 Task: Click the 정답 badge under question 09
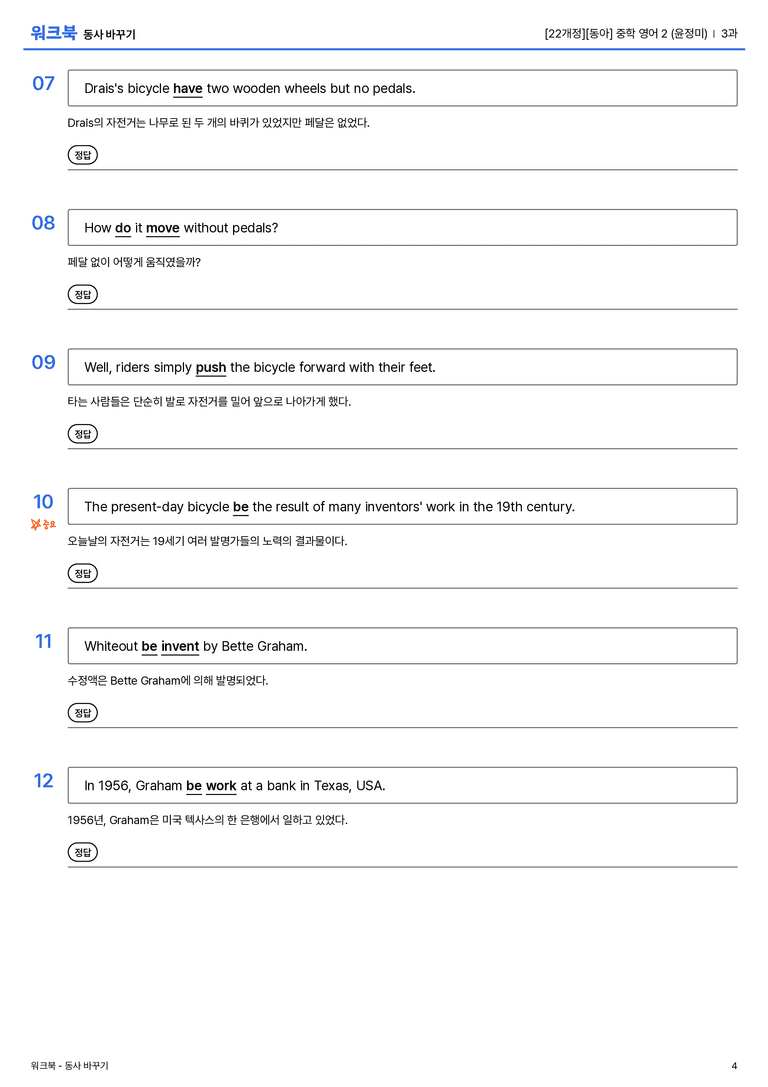pos(82,433)
